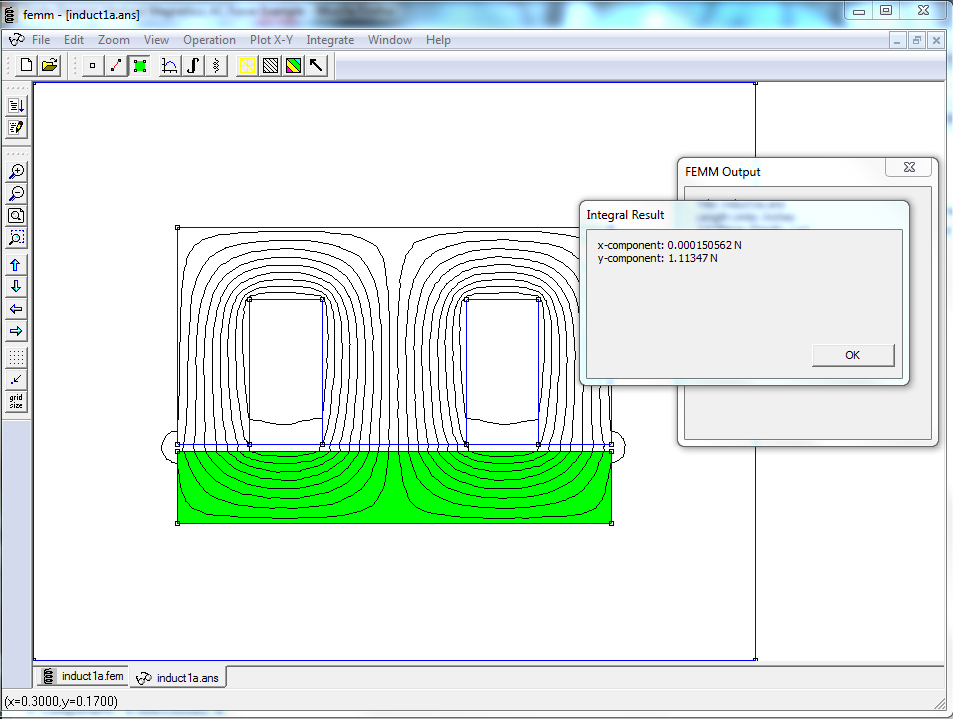This screenshot has height=719, width=953.
Task: Click the grid size button
Action: pyautogui.click(x=16, y=402)
